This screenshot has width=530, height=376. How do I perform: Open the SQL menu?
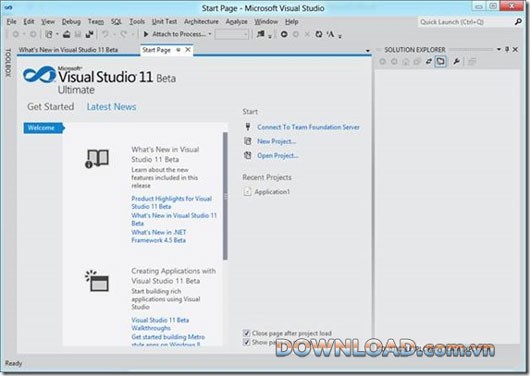click(116, 22)
